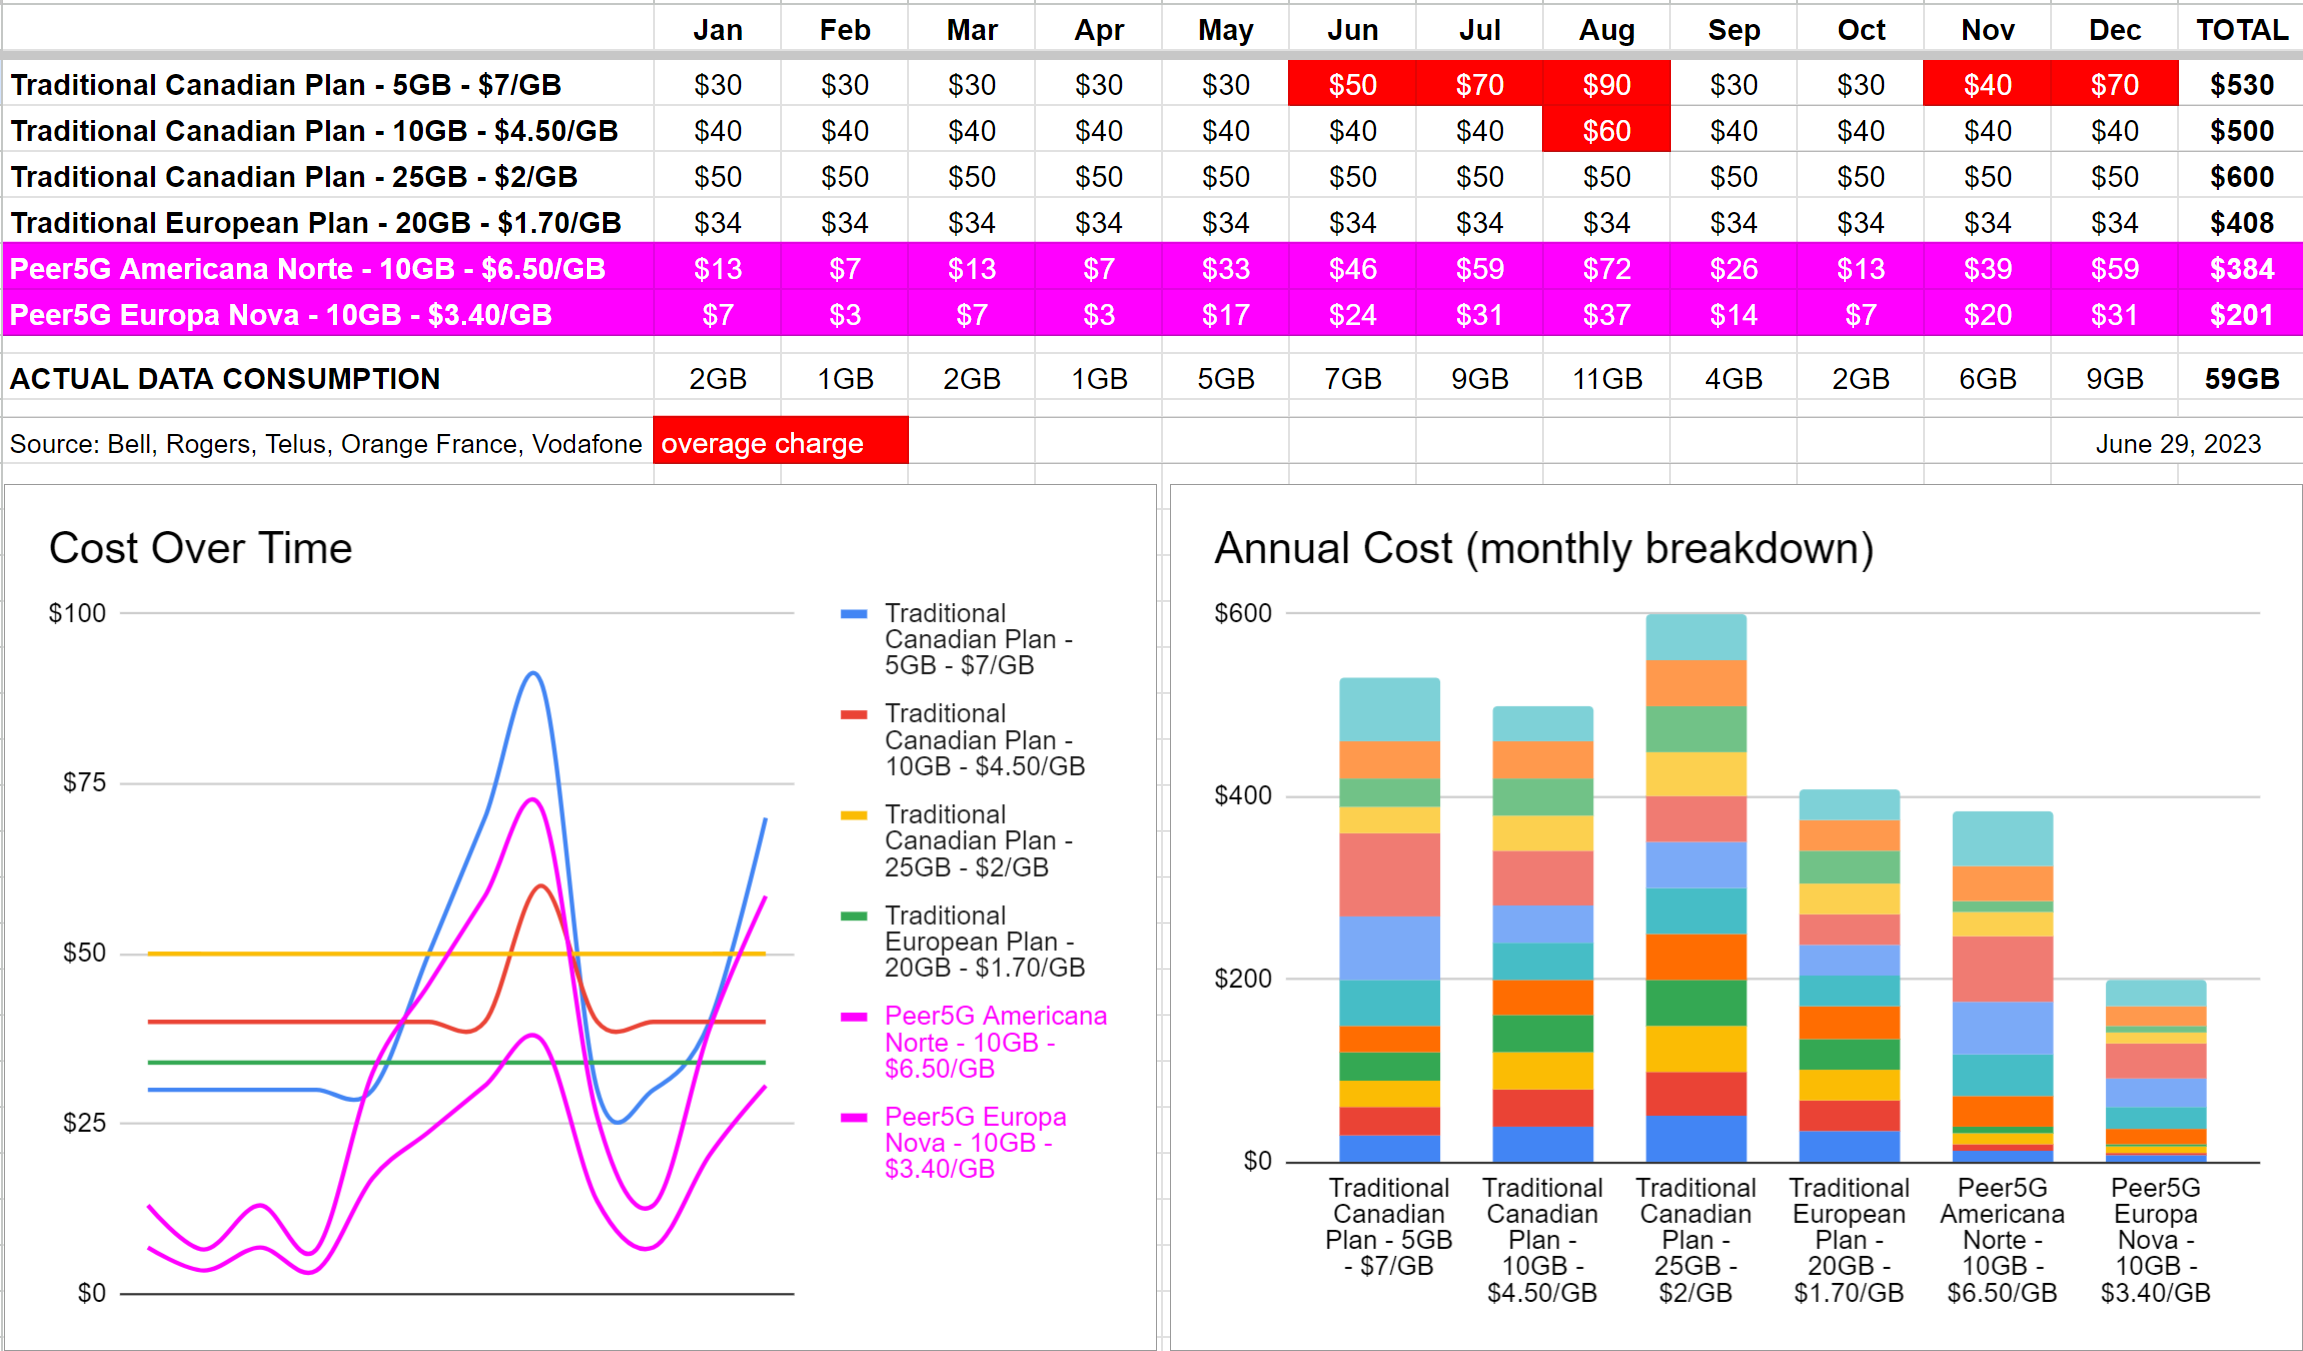Viewport: 2303px width, 1351px height.
Task: Click the red legend swatch for 10GB Canadian plan
Action: 853,714
